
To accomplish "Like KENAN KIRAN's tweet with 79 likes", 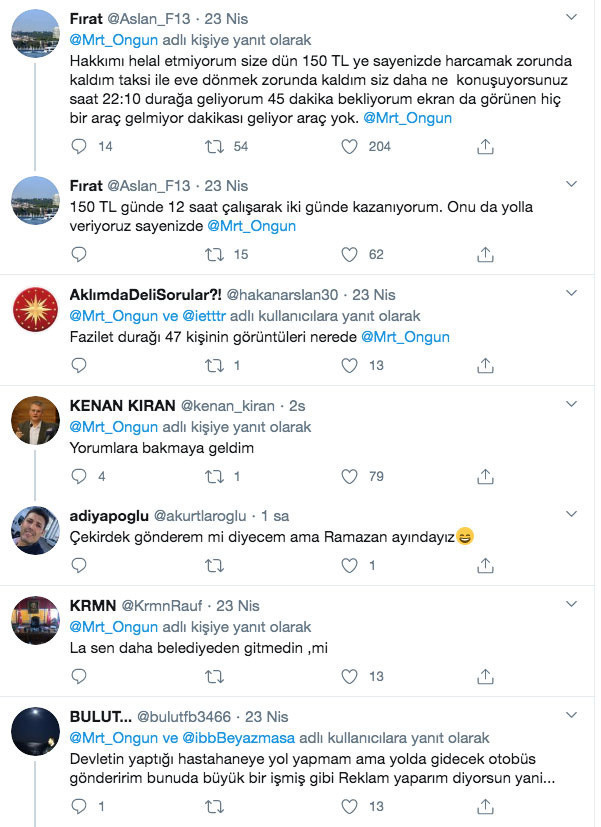I will [x=349, y=476].
